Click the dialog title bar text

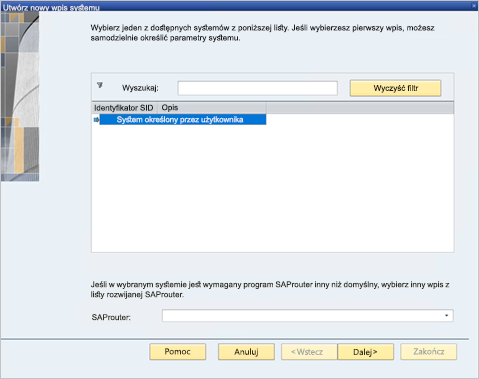(x=51, y=7)
